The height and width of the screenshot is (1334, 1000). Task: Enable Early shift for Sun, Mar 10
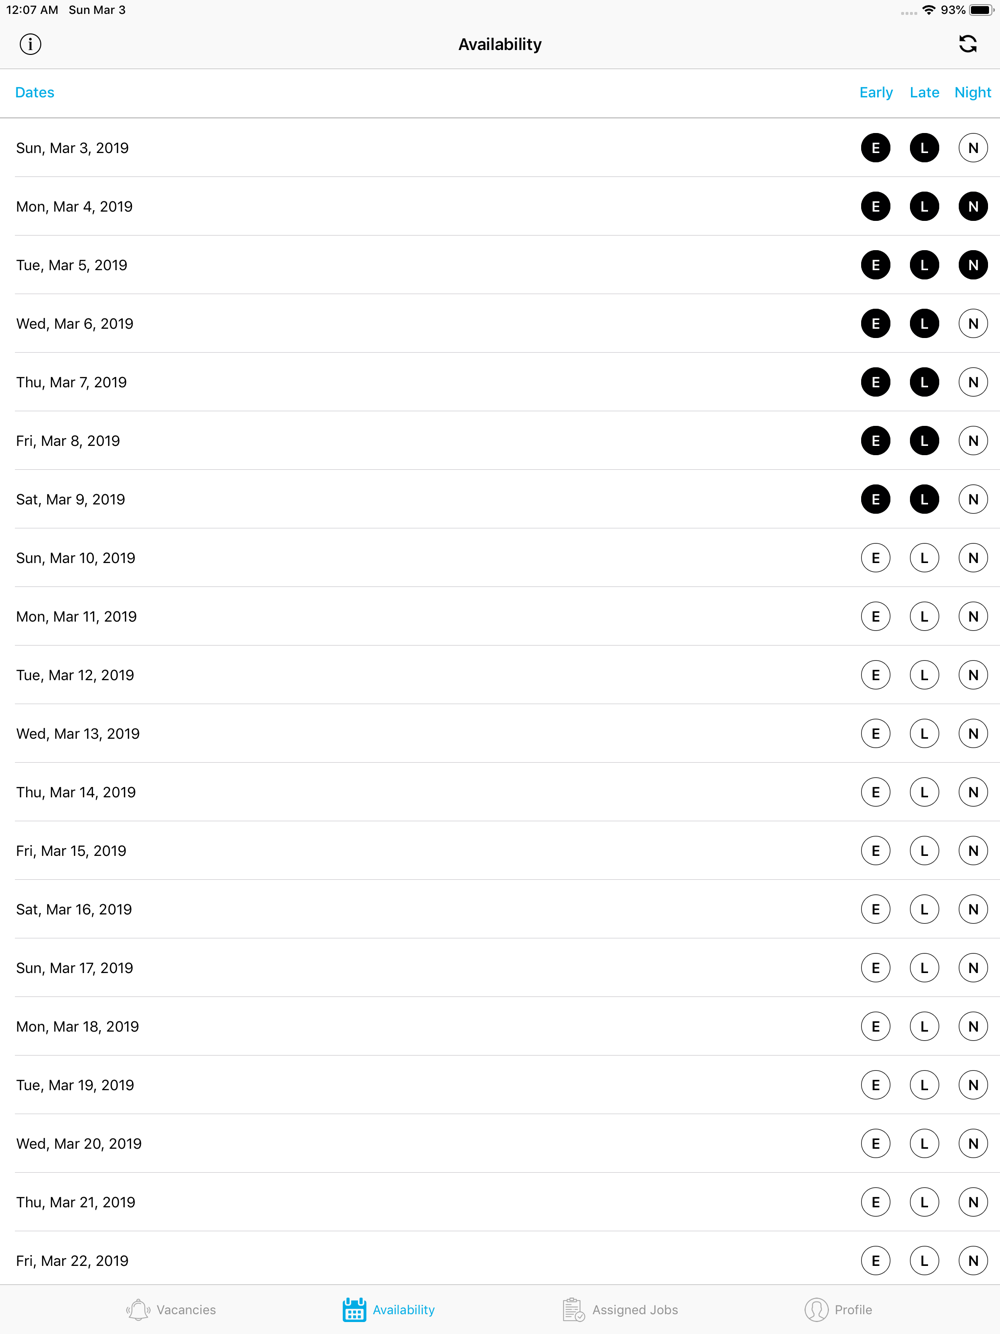click(876, 558)
